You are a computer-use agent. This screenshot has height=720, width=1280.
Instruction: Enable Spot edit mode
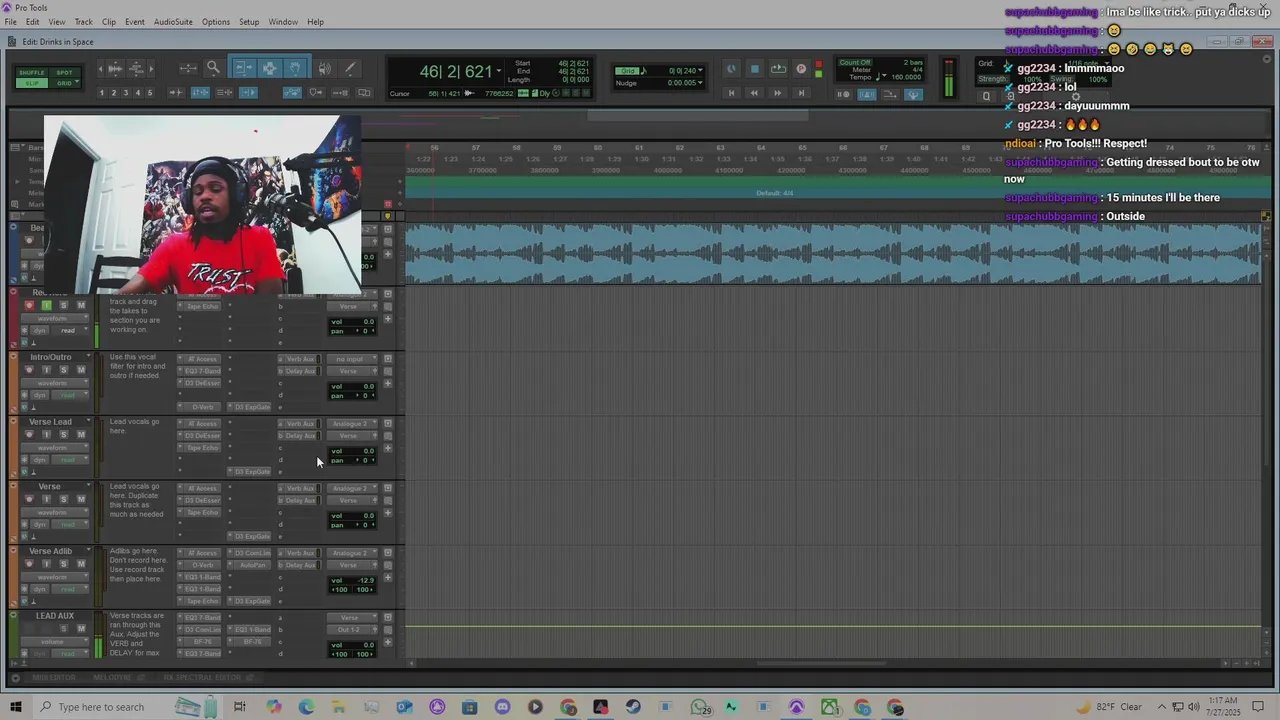tap(64, 73)
